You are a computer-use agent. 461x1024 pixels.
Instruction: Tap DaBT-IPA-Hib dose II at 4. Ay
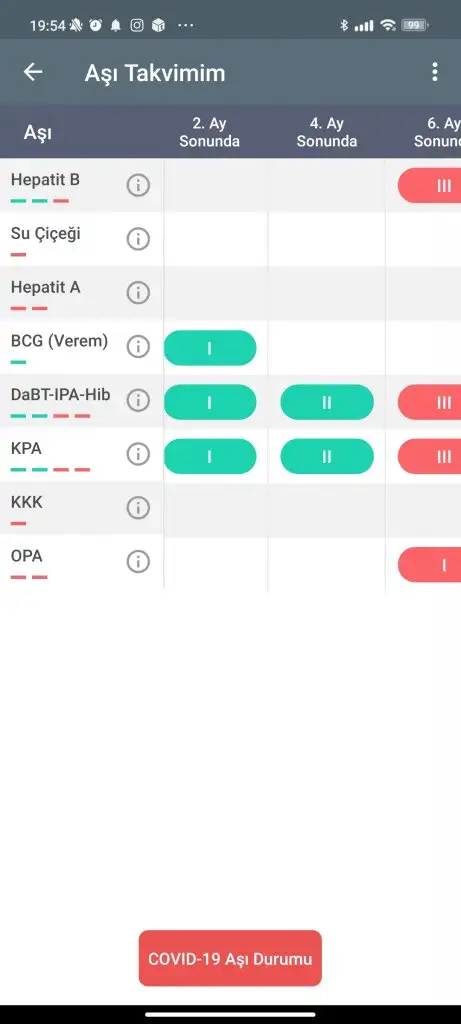point(327,402)
